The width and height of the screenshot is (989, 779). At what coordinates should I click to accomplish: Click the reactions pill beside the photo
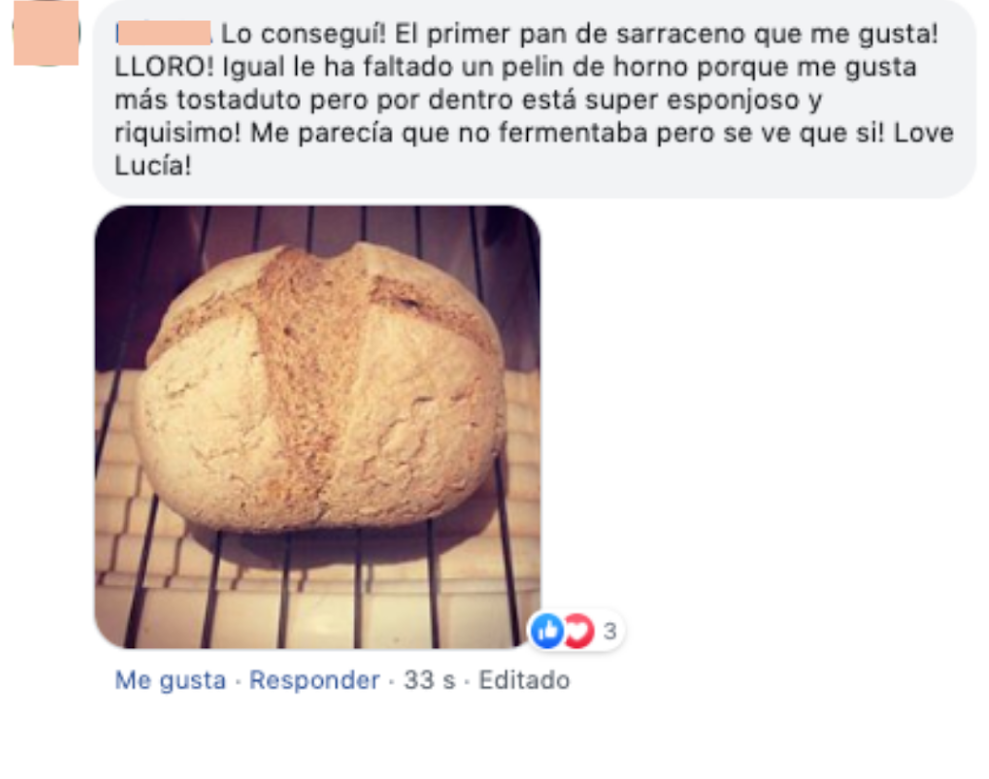click(x=576, y=630)
